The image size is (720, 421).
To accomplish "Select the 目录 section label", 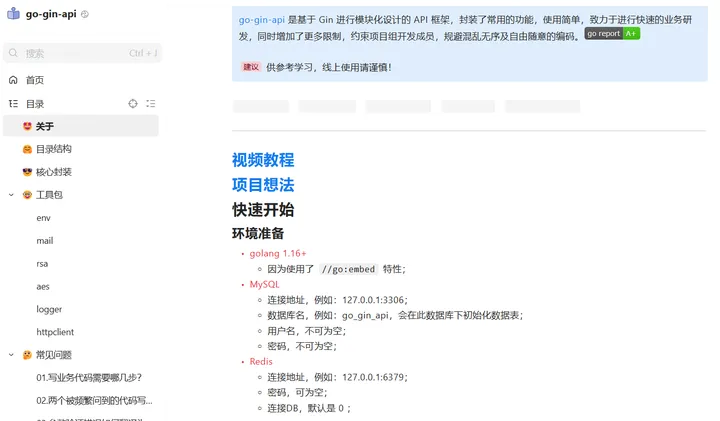I will click(x=35, y=104).
